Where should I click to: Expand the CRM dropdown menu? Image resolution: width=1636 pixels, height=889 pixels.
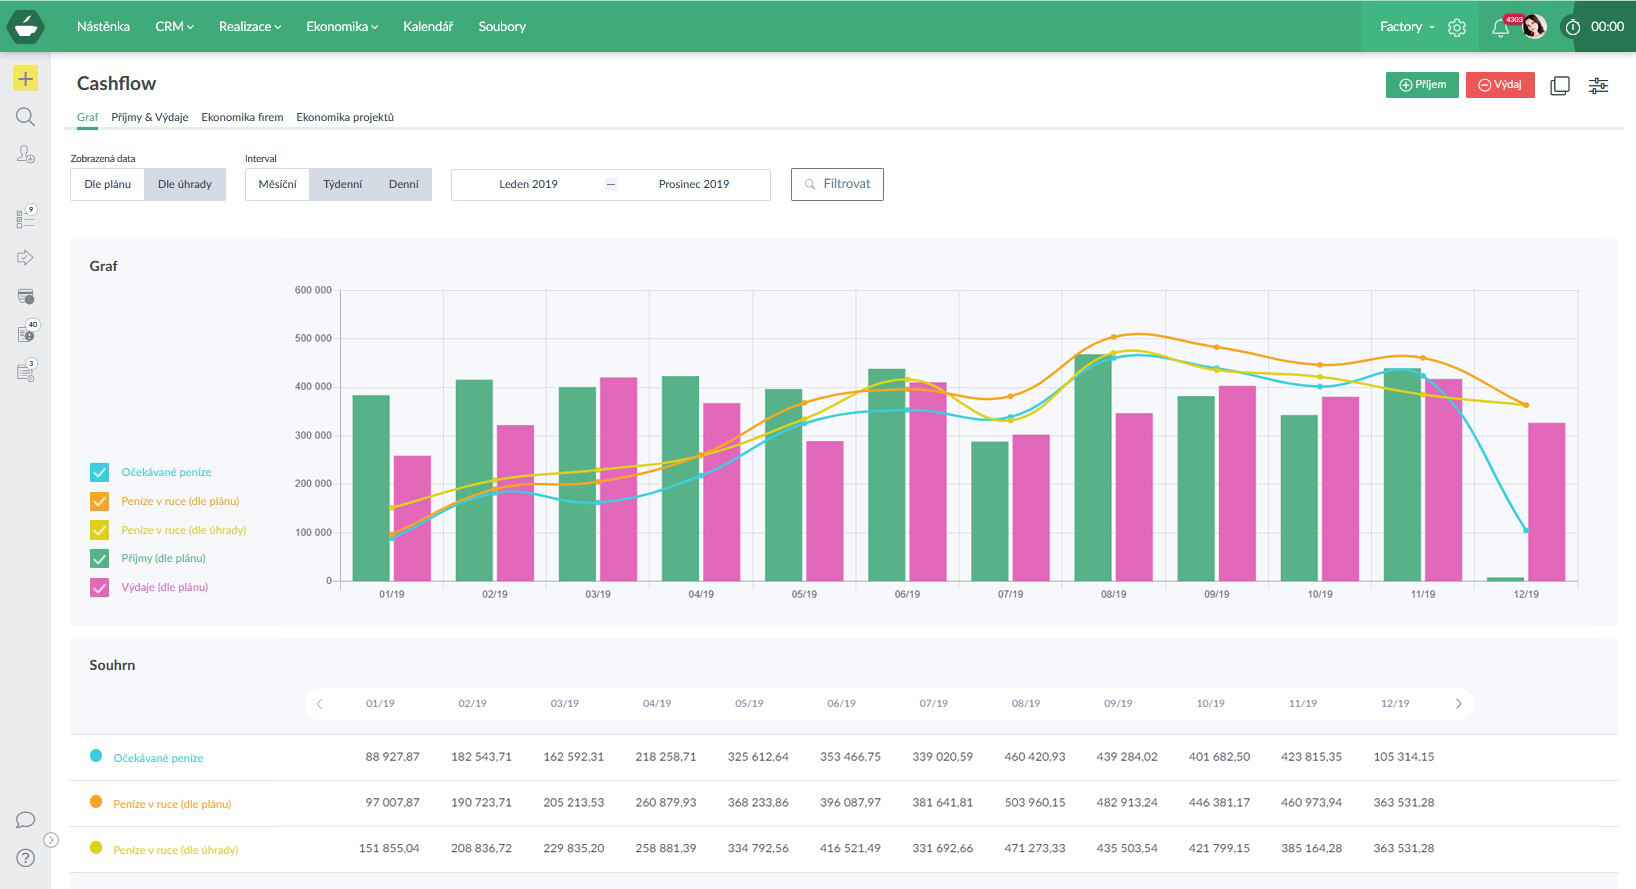[x=174, y=27]
